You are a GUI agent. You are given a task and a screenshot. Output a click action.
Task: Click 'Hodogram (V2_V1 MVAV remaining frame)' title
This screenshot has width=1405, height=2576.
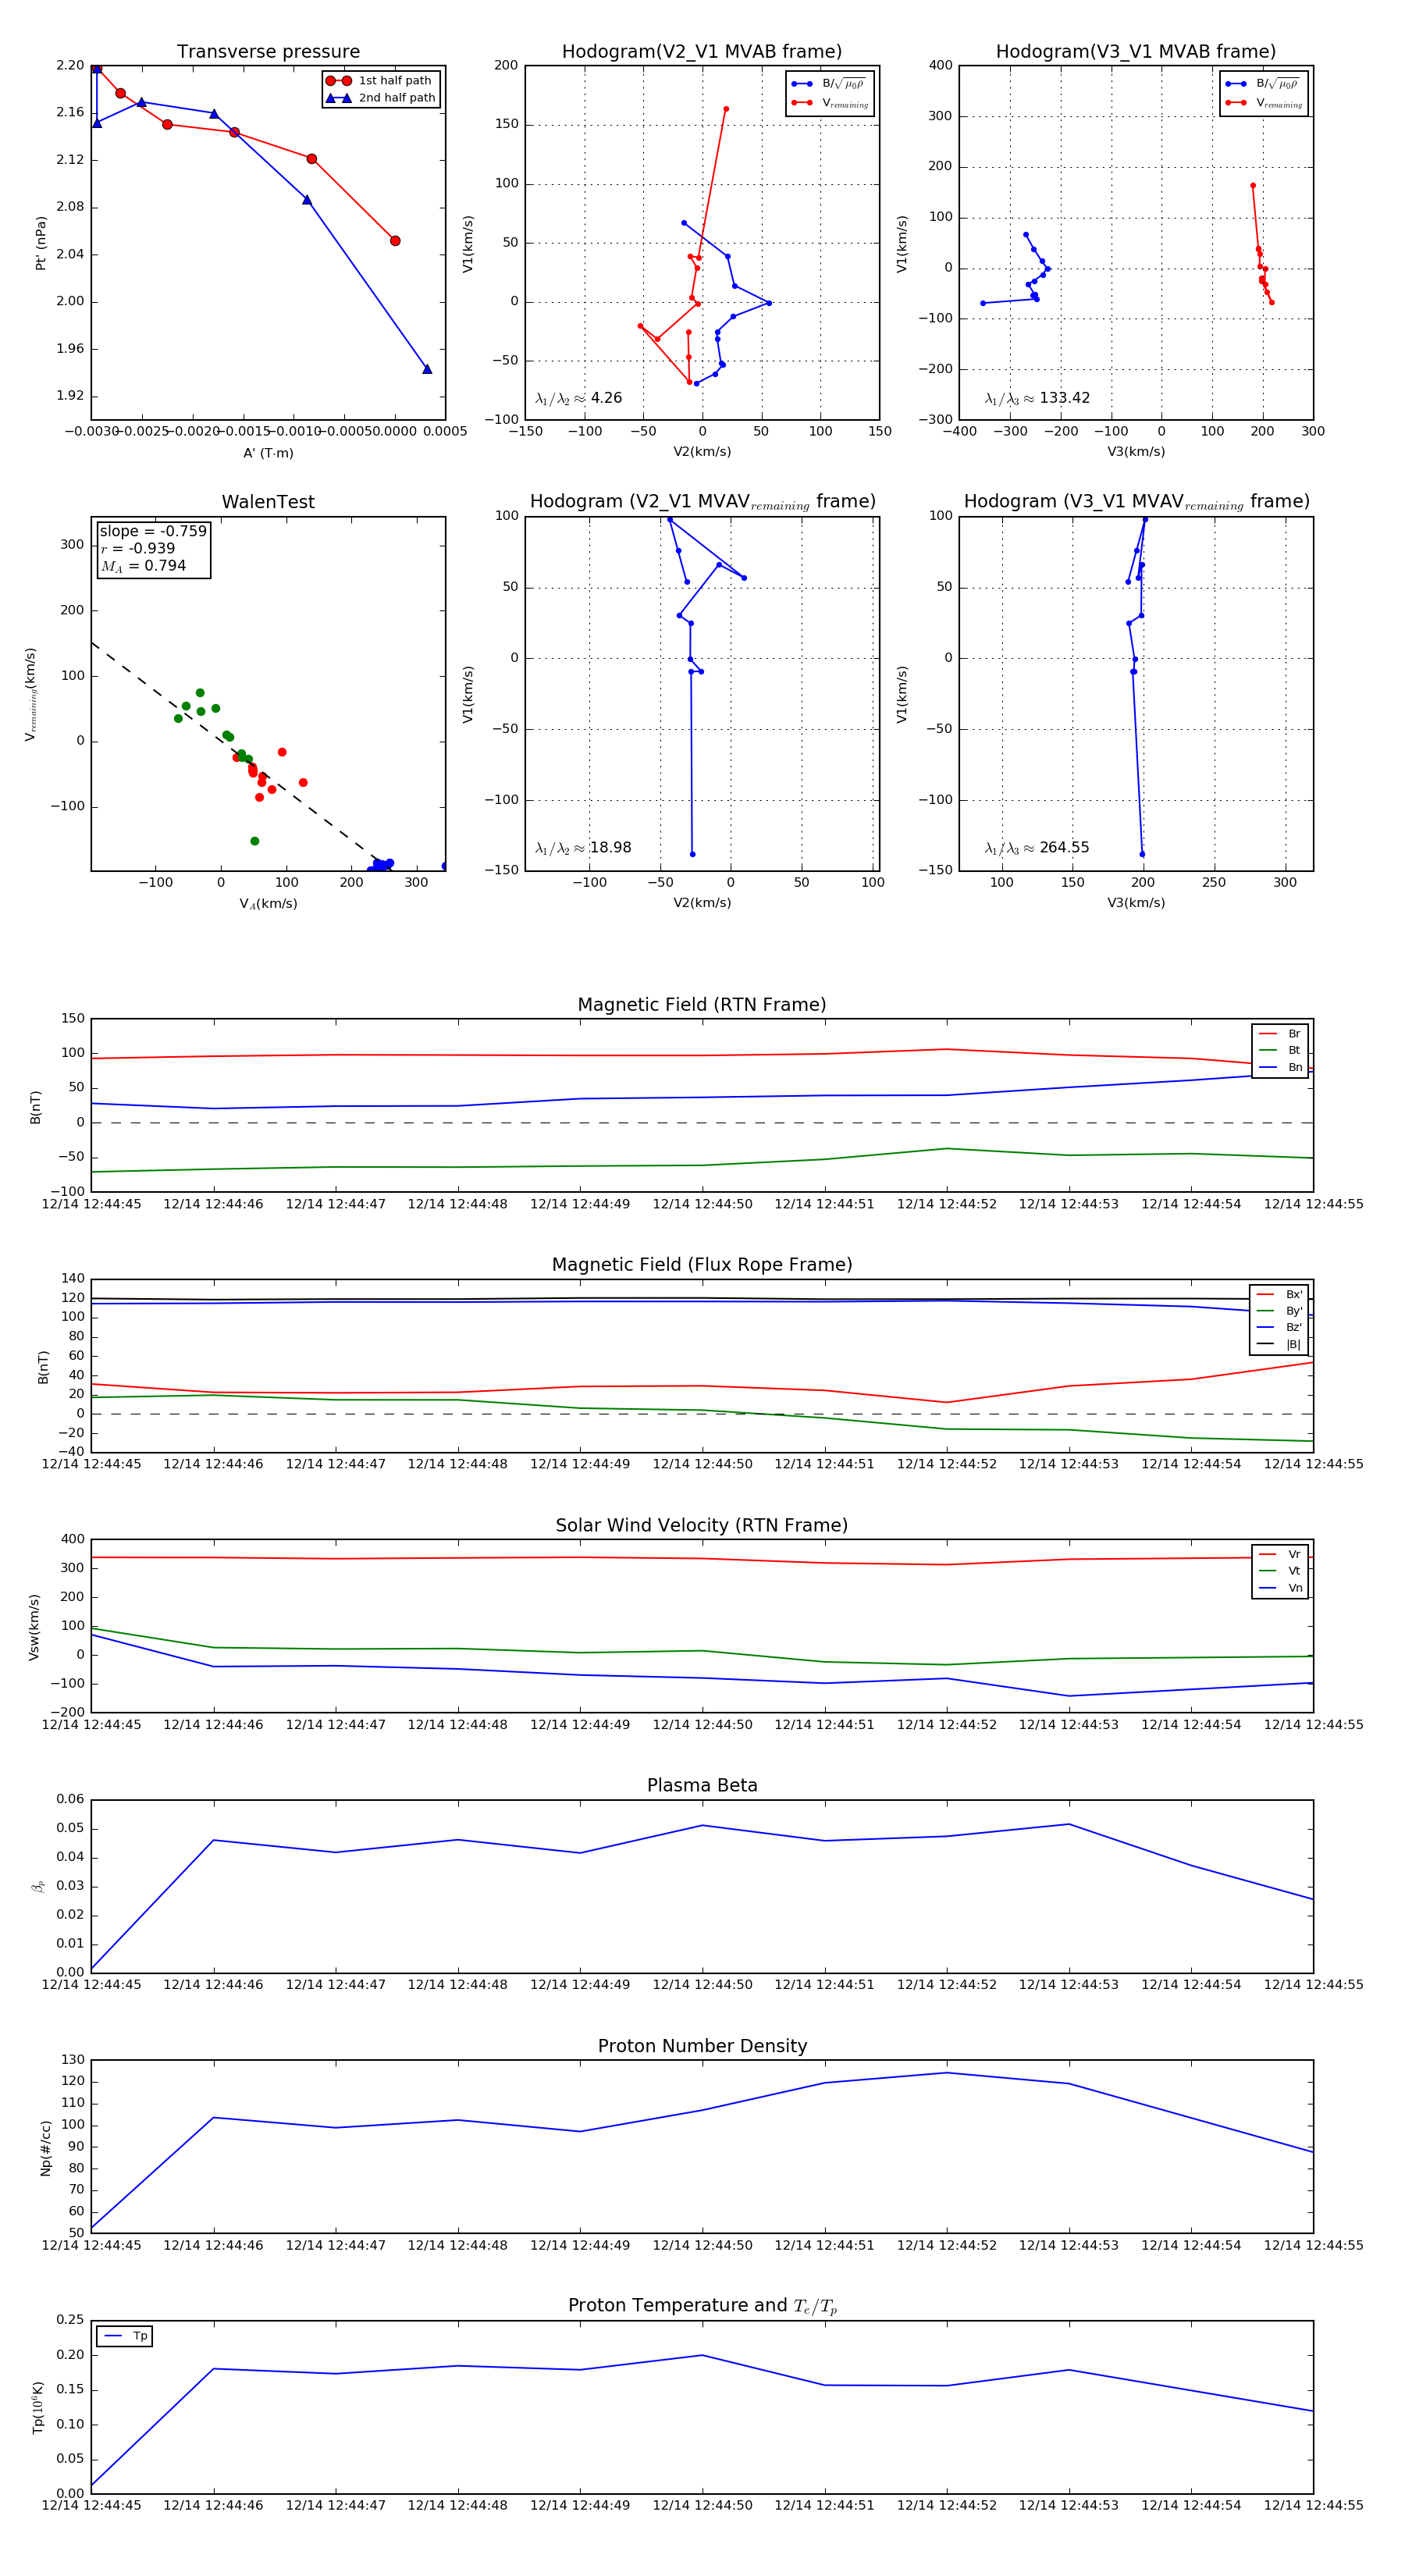[702, 502]
